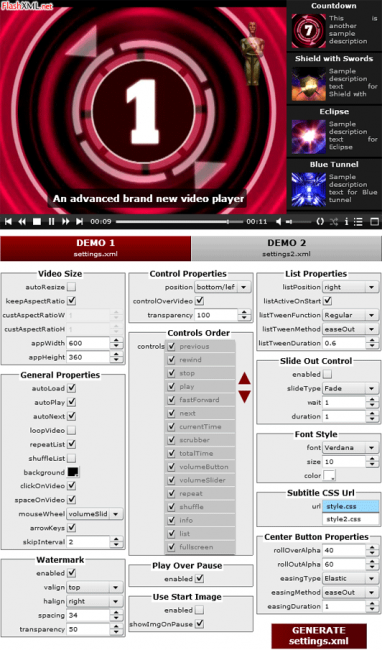Click the previous track button in player

8,222
